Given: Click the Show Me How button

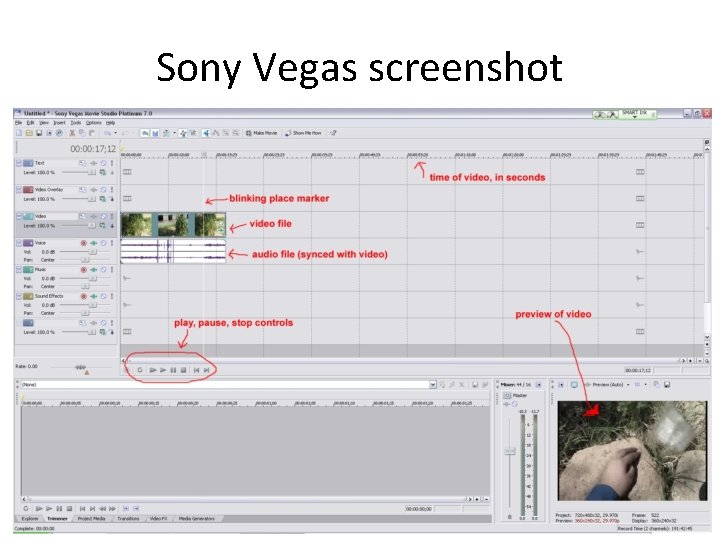Looking at the screenshot, I should pos(303,133).
